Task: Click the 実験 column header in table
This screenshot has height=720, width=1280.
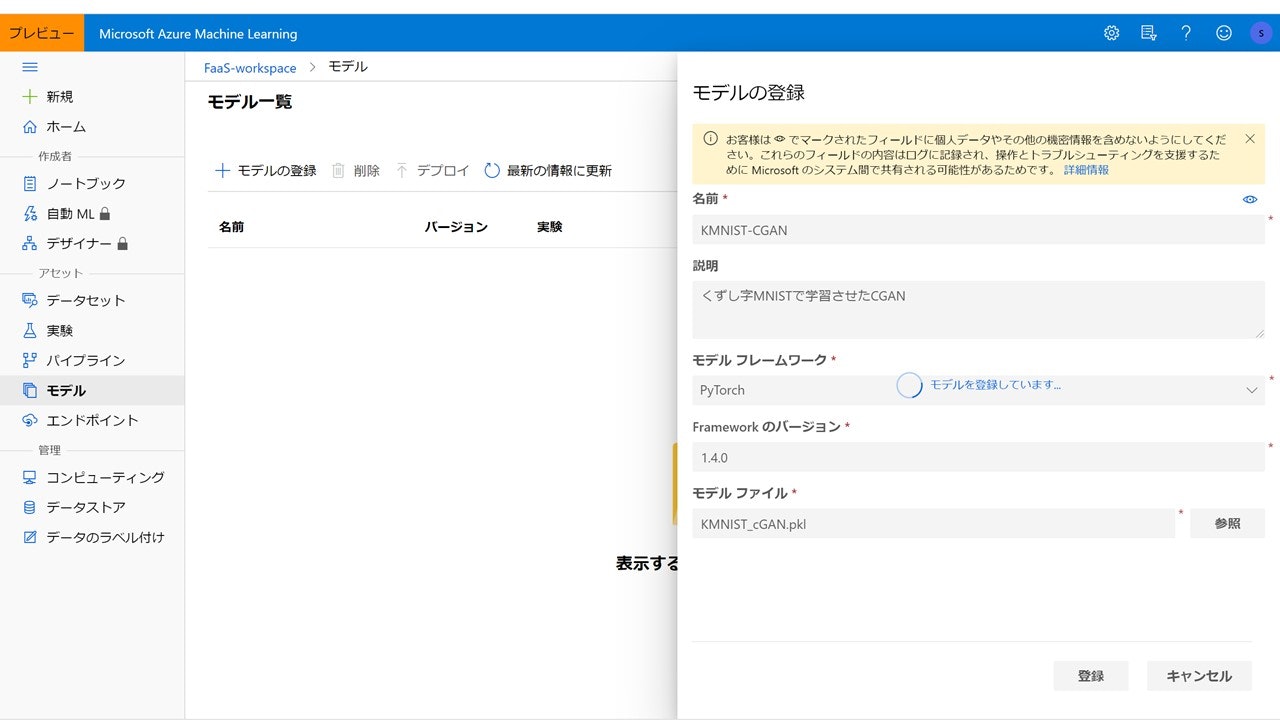Action: (x=549, y=227)
